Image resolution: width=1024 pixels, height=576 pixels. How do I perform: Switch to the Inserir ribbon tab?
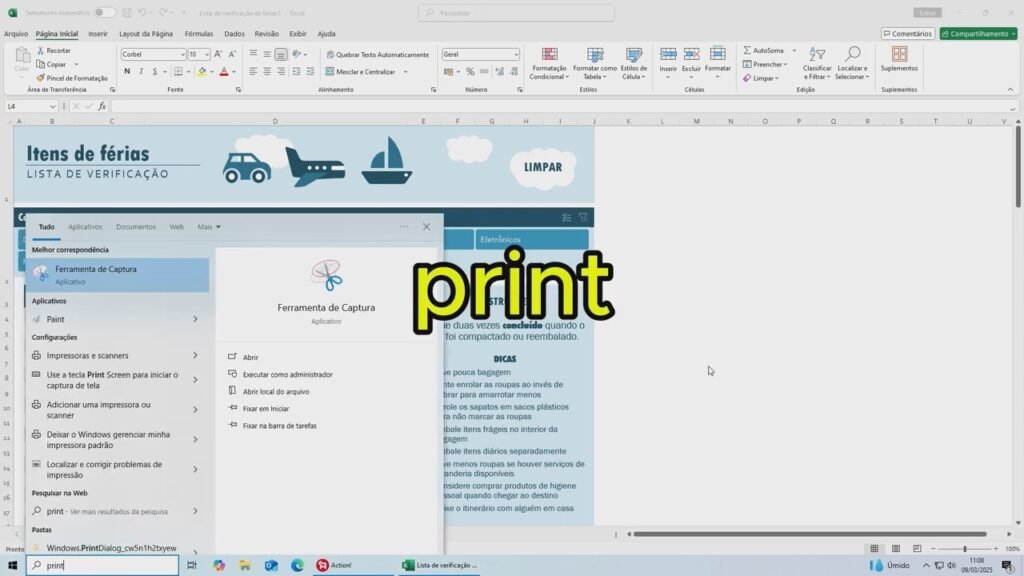coord(98,33)
